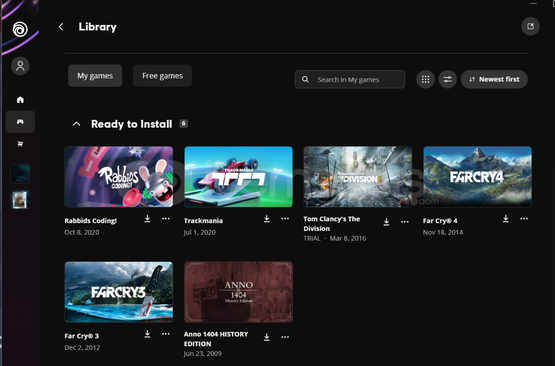Click the Search in My games field
This screenshot has height=366, width=555.
pyautogui.click(x=350, y=79)
